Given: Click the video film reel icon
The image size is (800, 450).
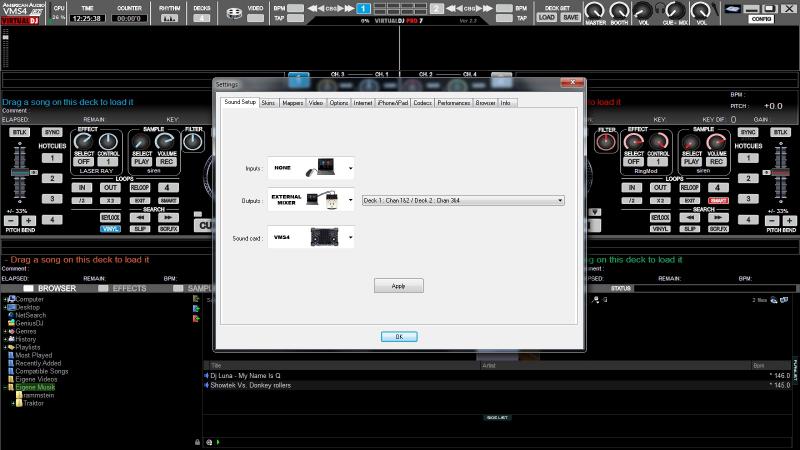Looking at the screenshot, I should coord(234,13).
